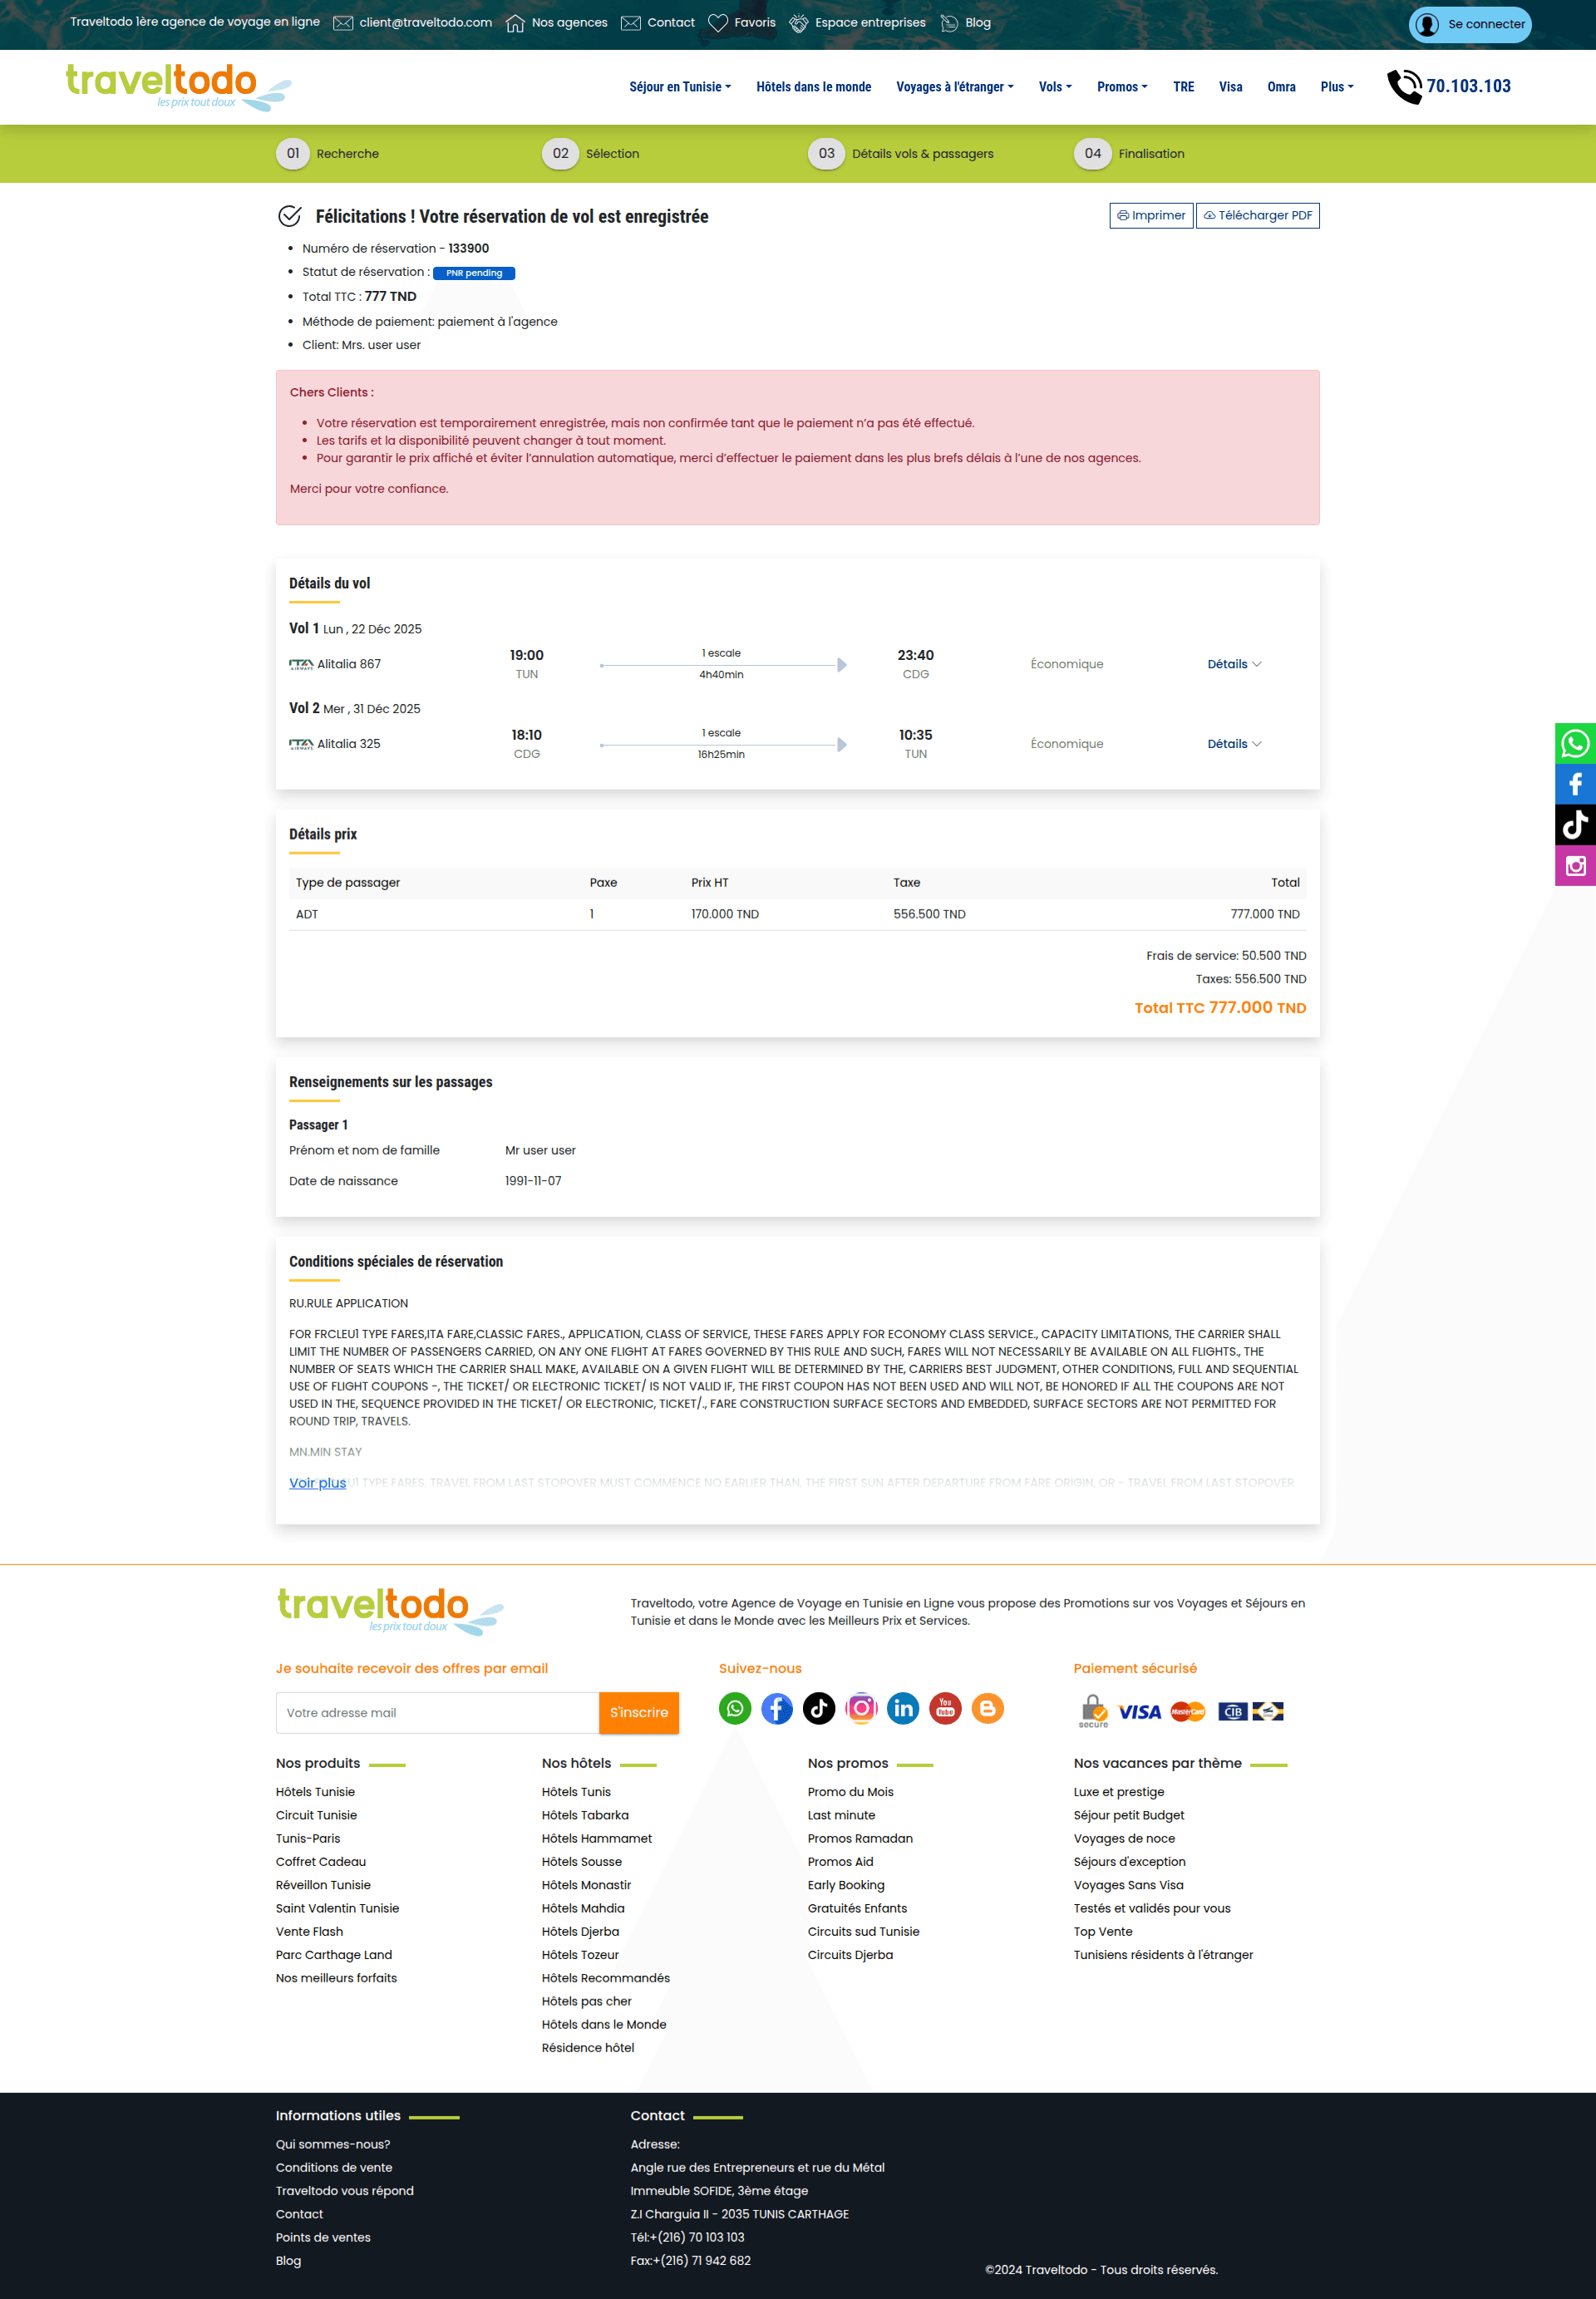Click the Télécharger PDF button

pos(1257,215)
